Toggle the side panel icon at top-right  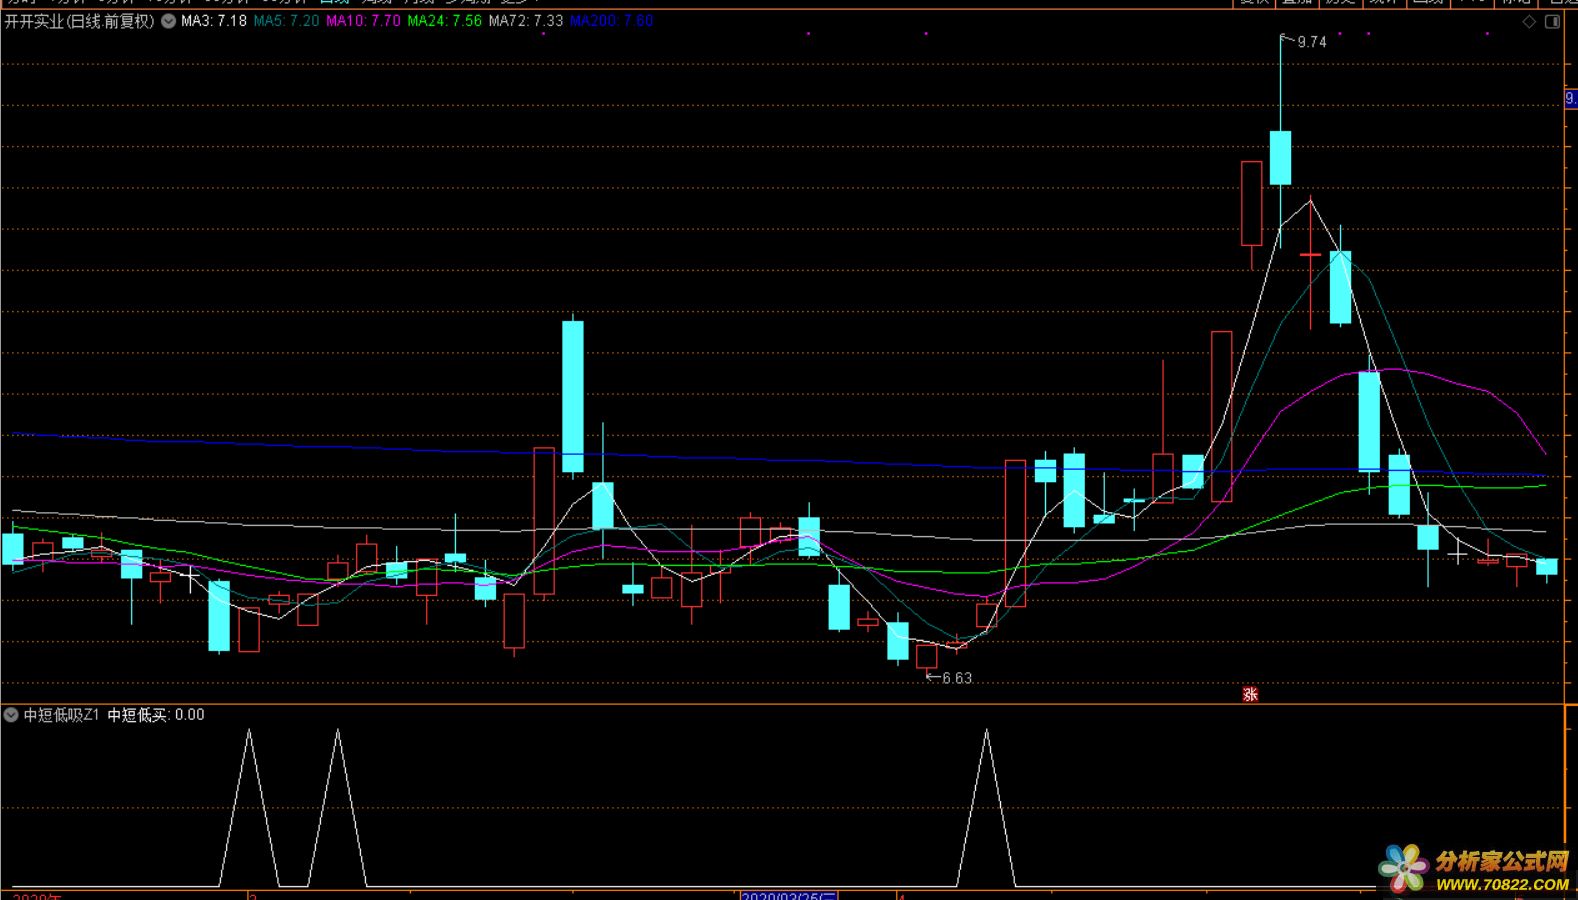tap(1553, 22)
